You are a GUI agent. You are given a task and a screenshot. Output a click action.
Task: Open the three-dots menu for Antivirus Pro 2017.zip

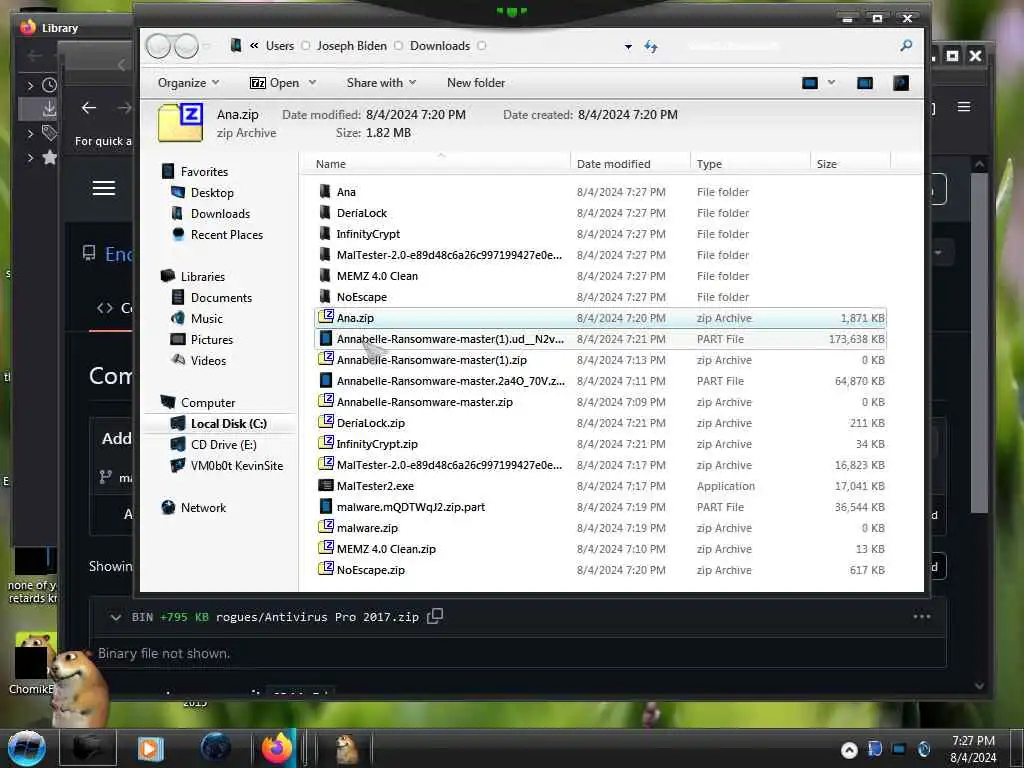coord(921,616)
